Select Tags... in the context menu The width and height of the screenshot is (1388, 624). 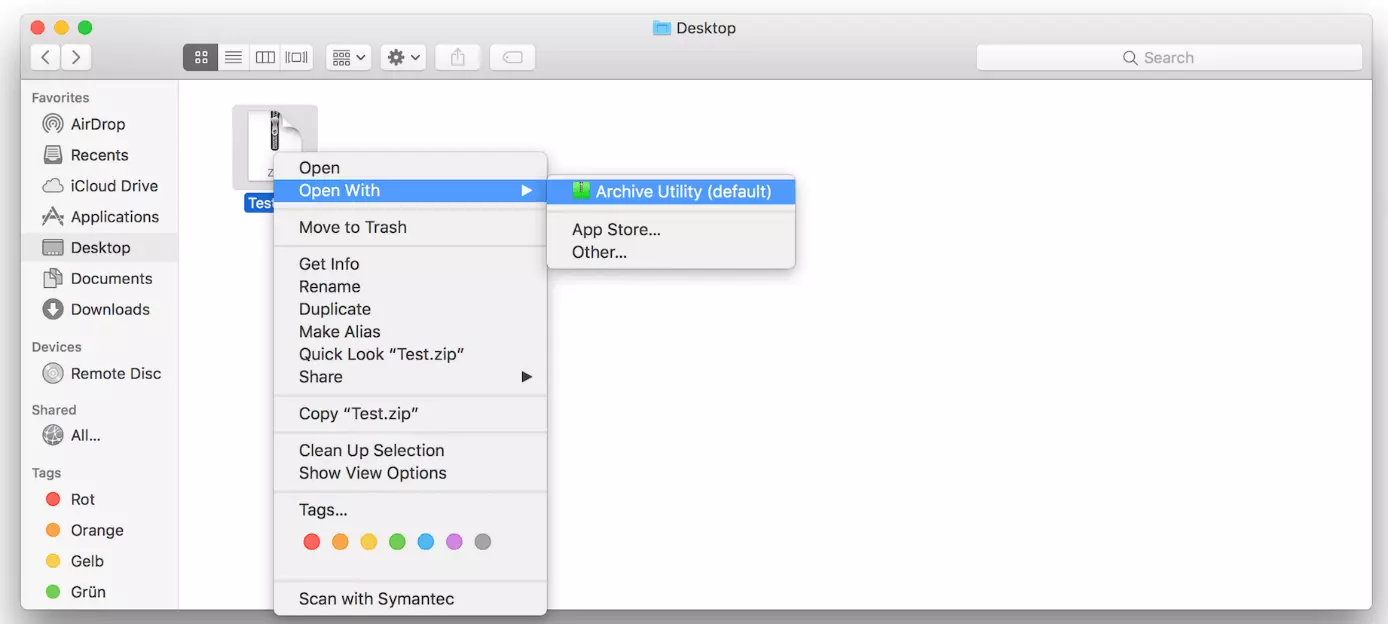coord(410,510)
